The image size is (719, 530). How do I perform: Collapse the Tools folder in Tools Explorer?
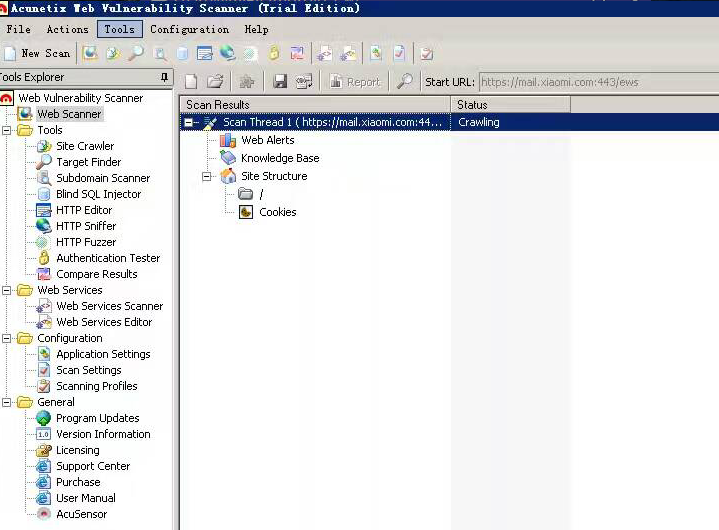[x=7, y=130]
